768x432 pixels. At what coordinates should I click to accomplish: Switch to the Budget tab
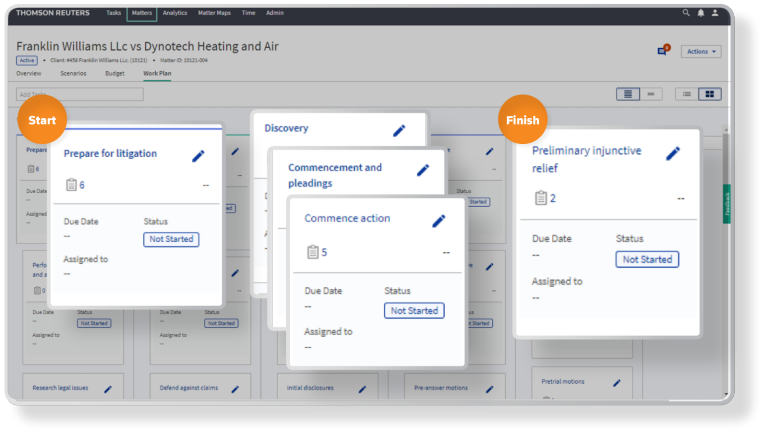click(115, 73)
